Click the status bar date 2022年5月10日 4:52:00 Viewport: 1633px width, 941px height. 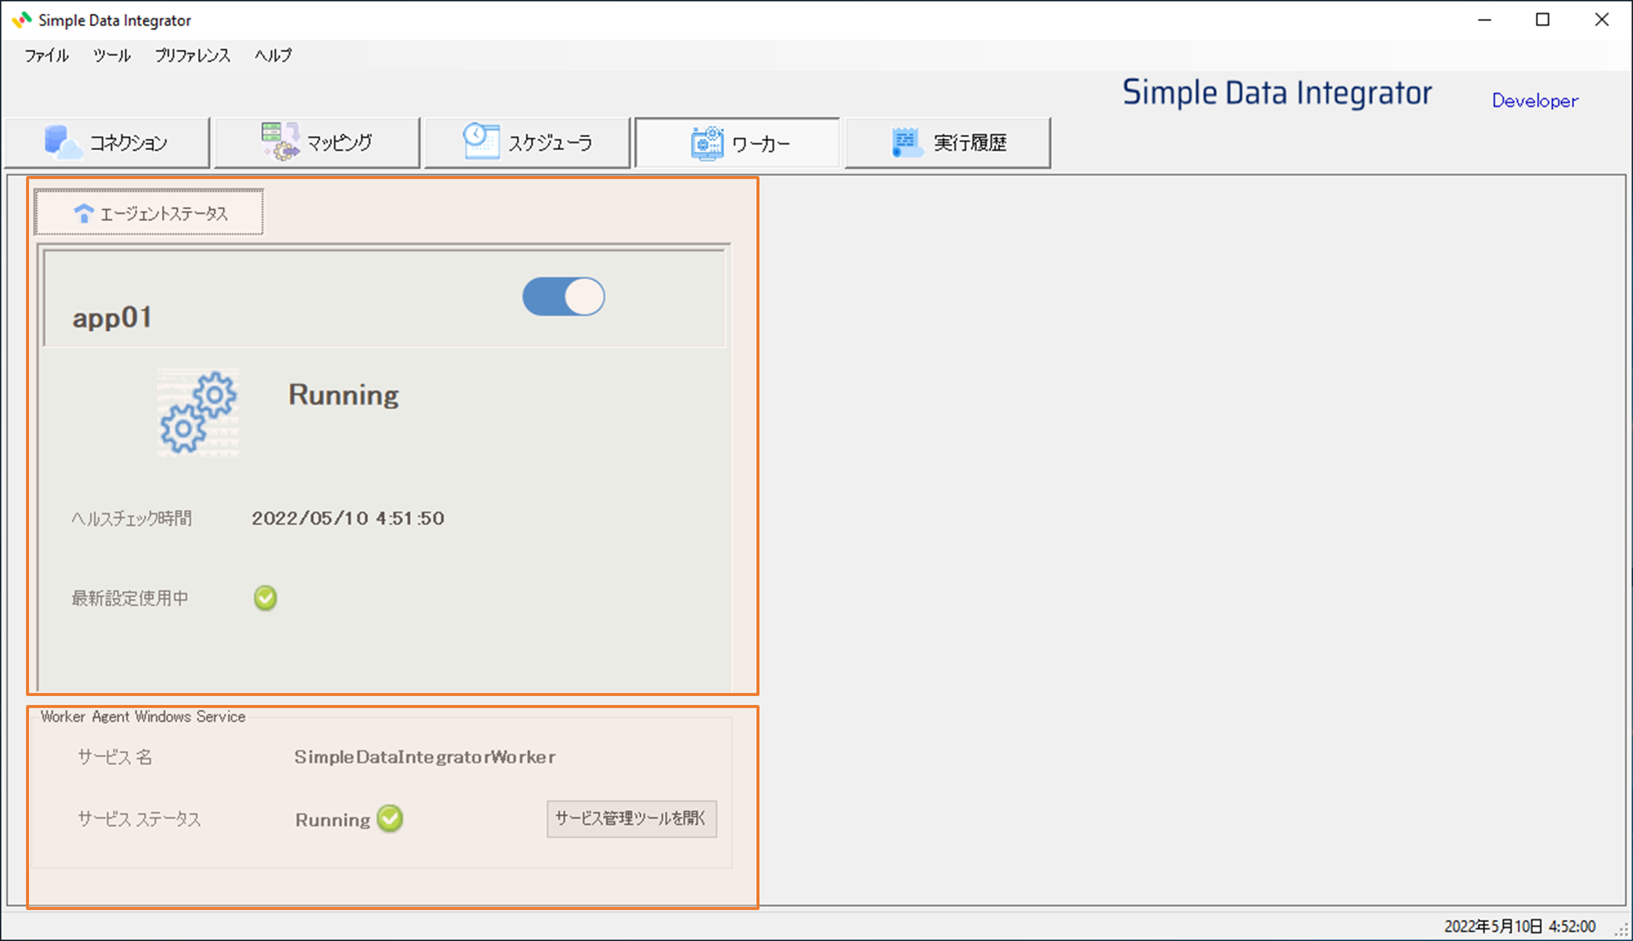coord(1520,927)
